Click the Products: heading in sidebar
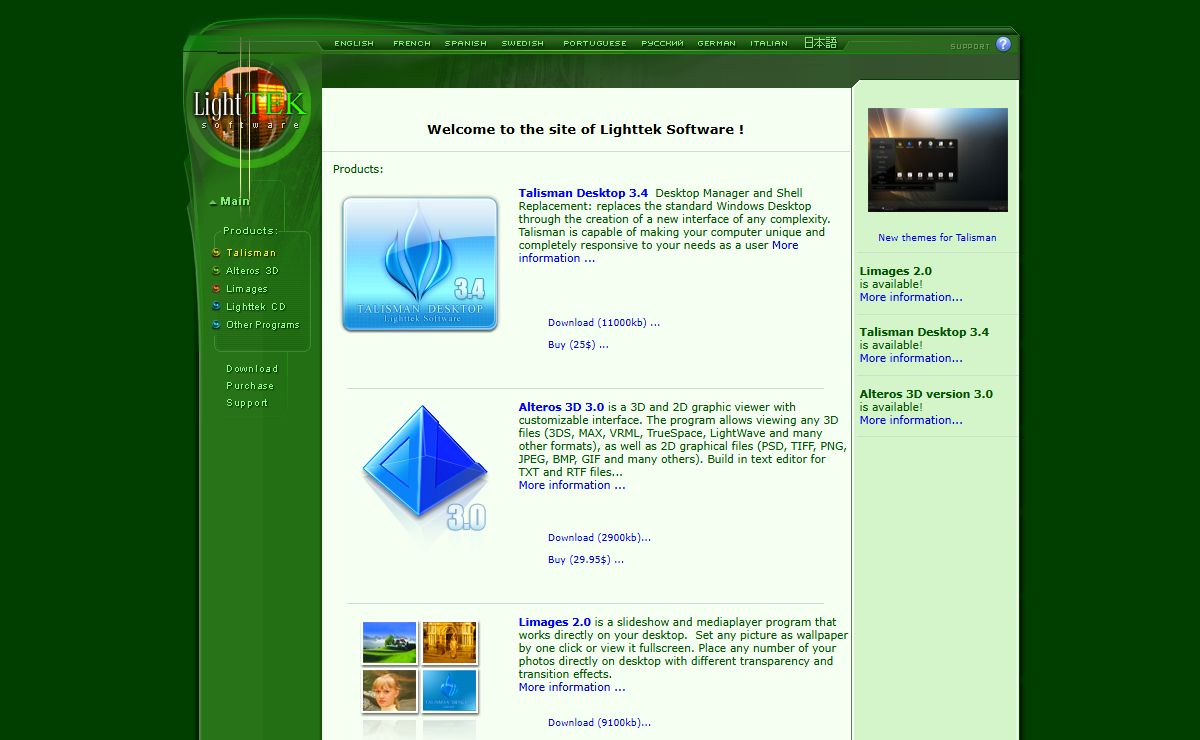The height and width of the screenshot is (740, 1200). 251,231
